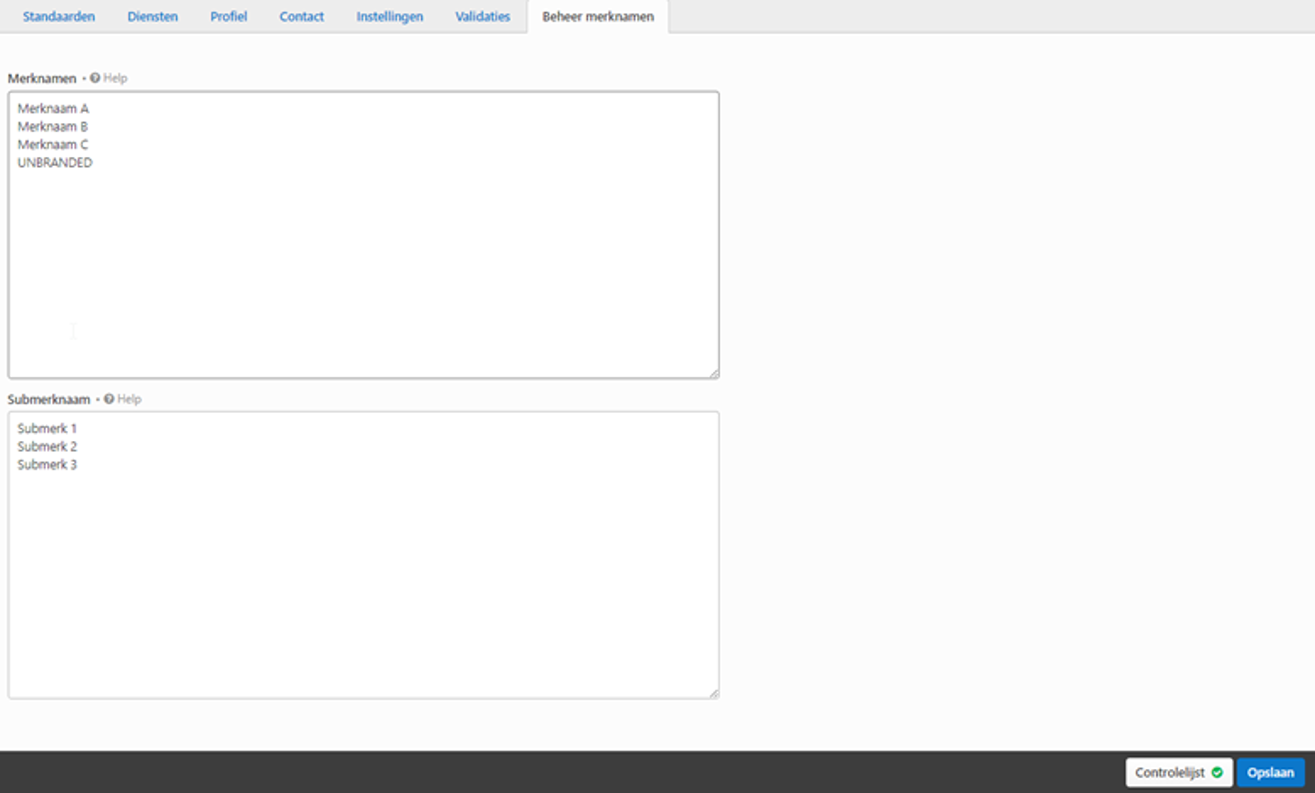Open the Help icon next to Merknamen
The image size is (1315, 793).
click(x=95, y=77)
